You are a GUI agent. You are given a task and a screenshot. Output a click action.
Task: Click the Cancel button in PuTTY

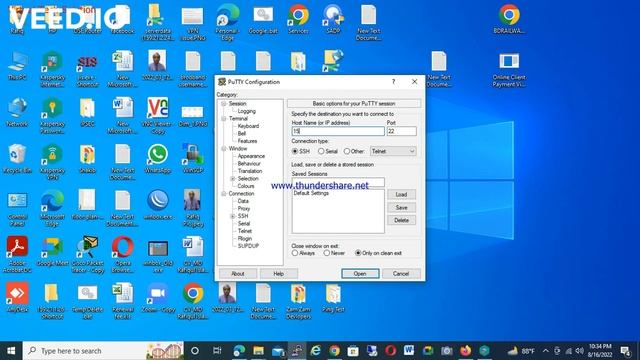(401, 273)
